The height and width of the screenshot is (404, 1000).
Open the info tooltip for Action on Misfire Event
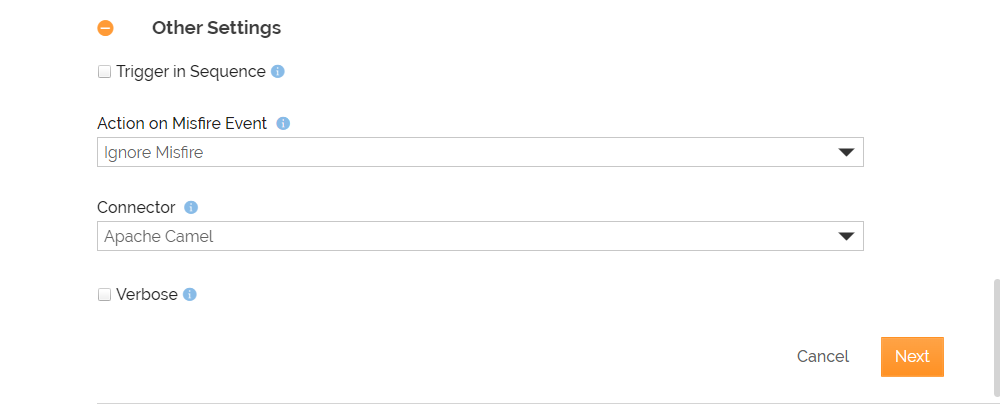[284, 123]
